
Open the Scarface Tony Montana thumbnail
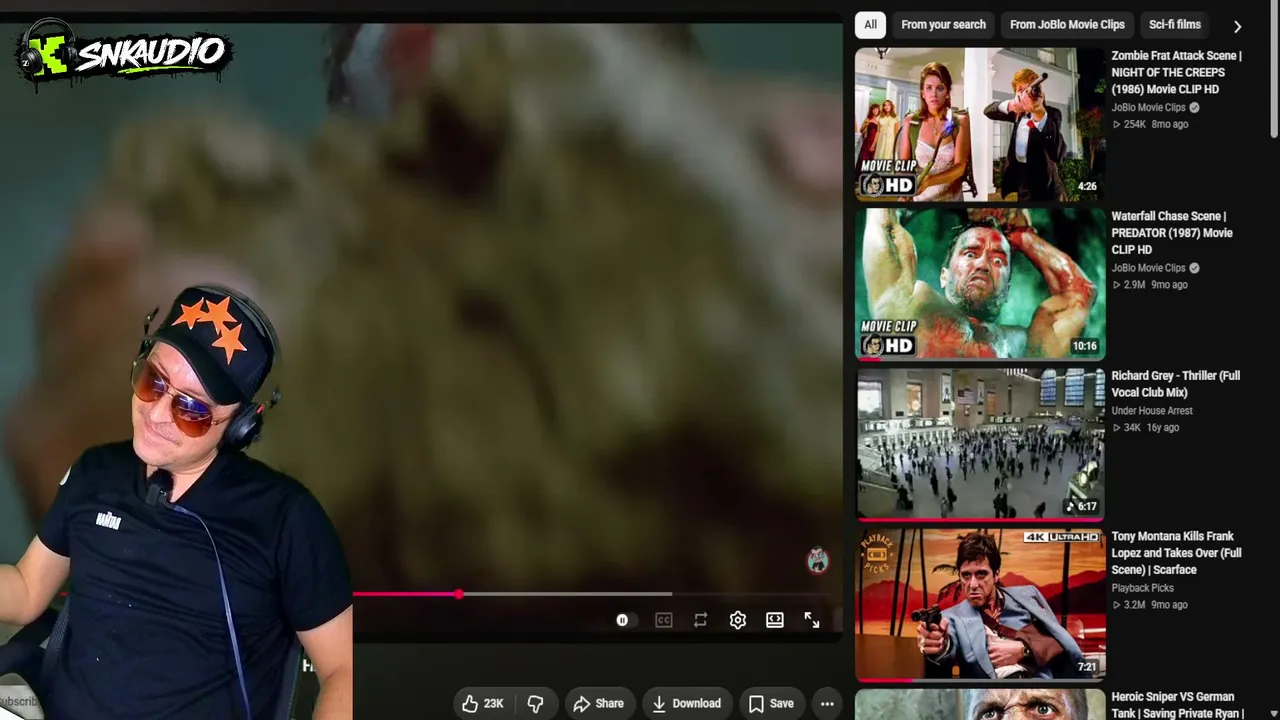click(x=980, y=604)
